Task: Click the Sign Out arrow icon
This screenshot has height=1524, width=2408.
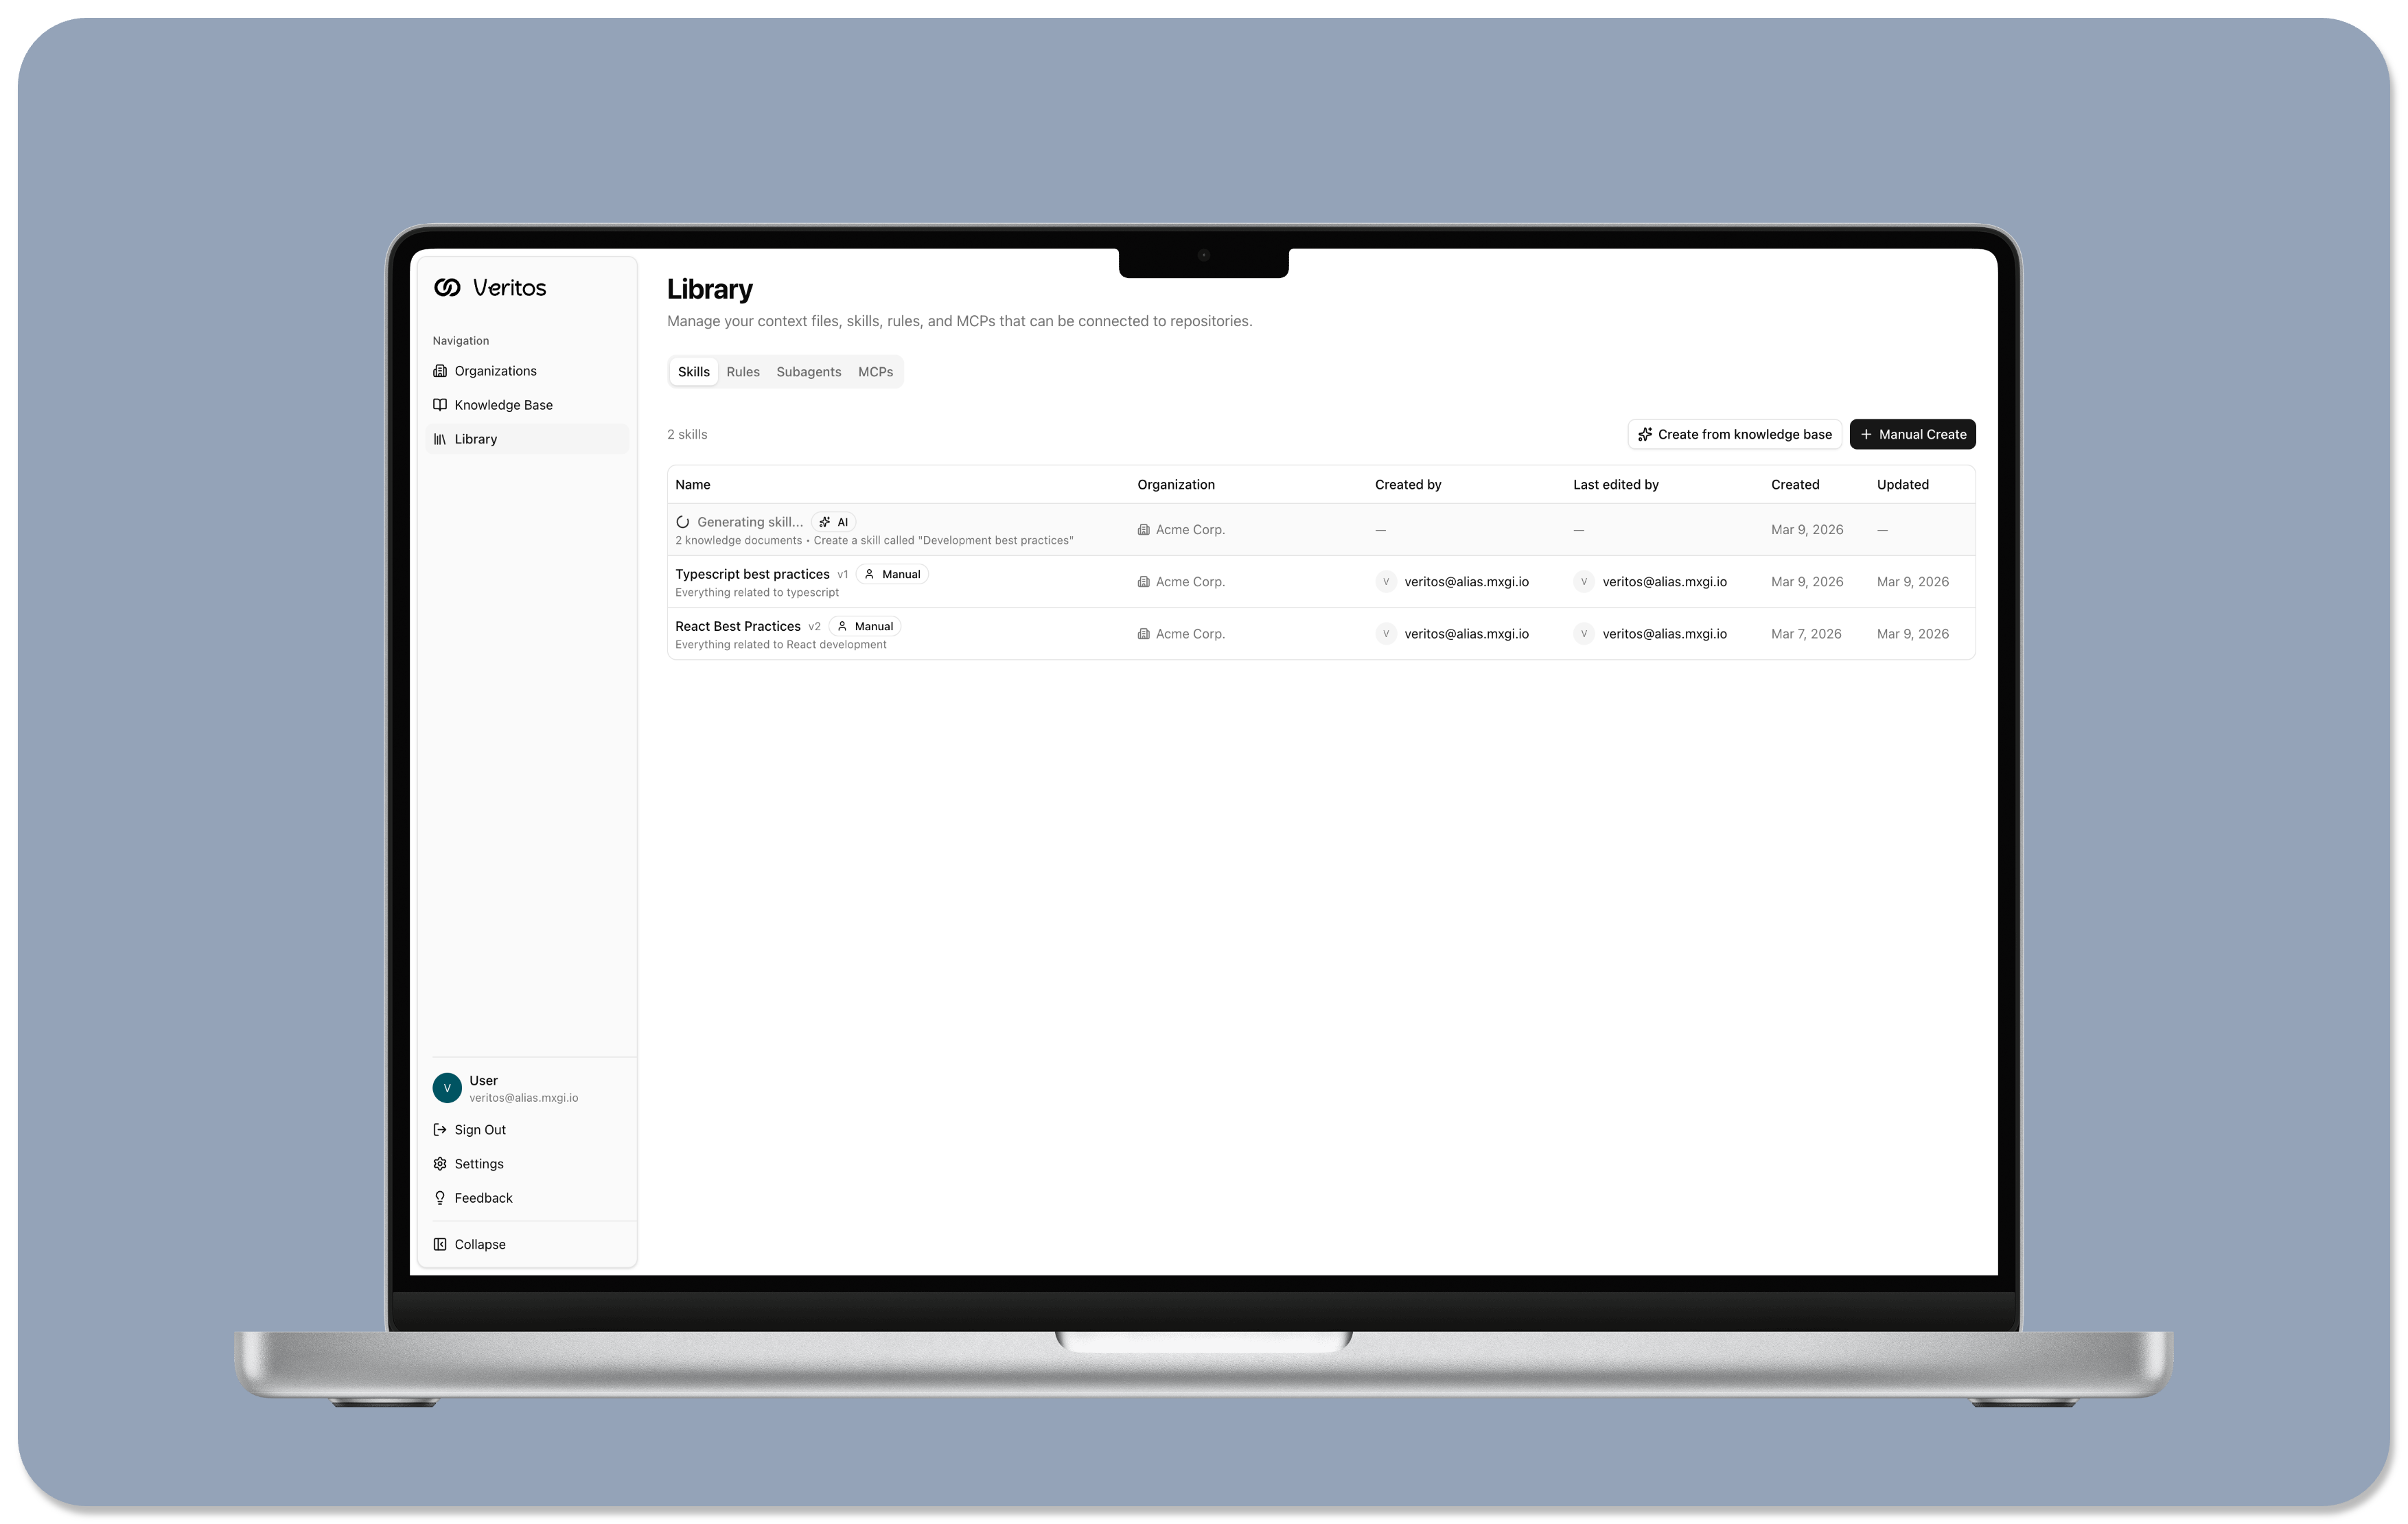Action: [440, 1130]
